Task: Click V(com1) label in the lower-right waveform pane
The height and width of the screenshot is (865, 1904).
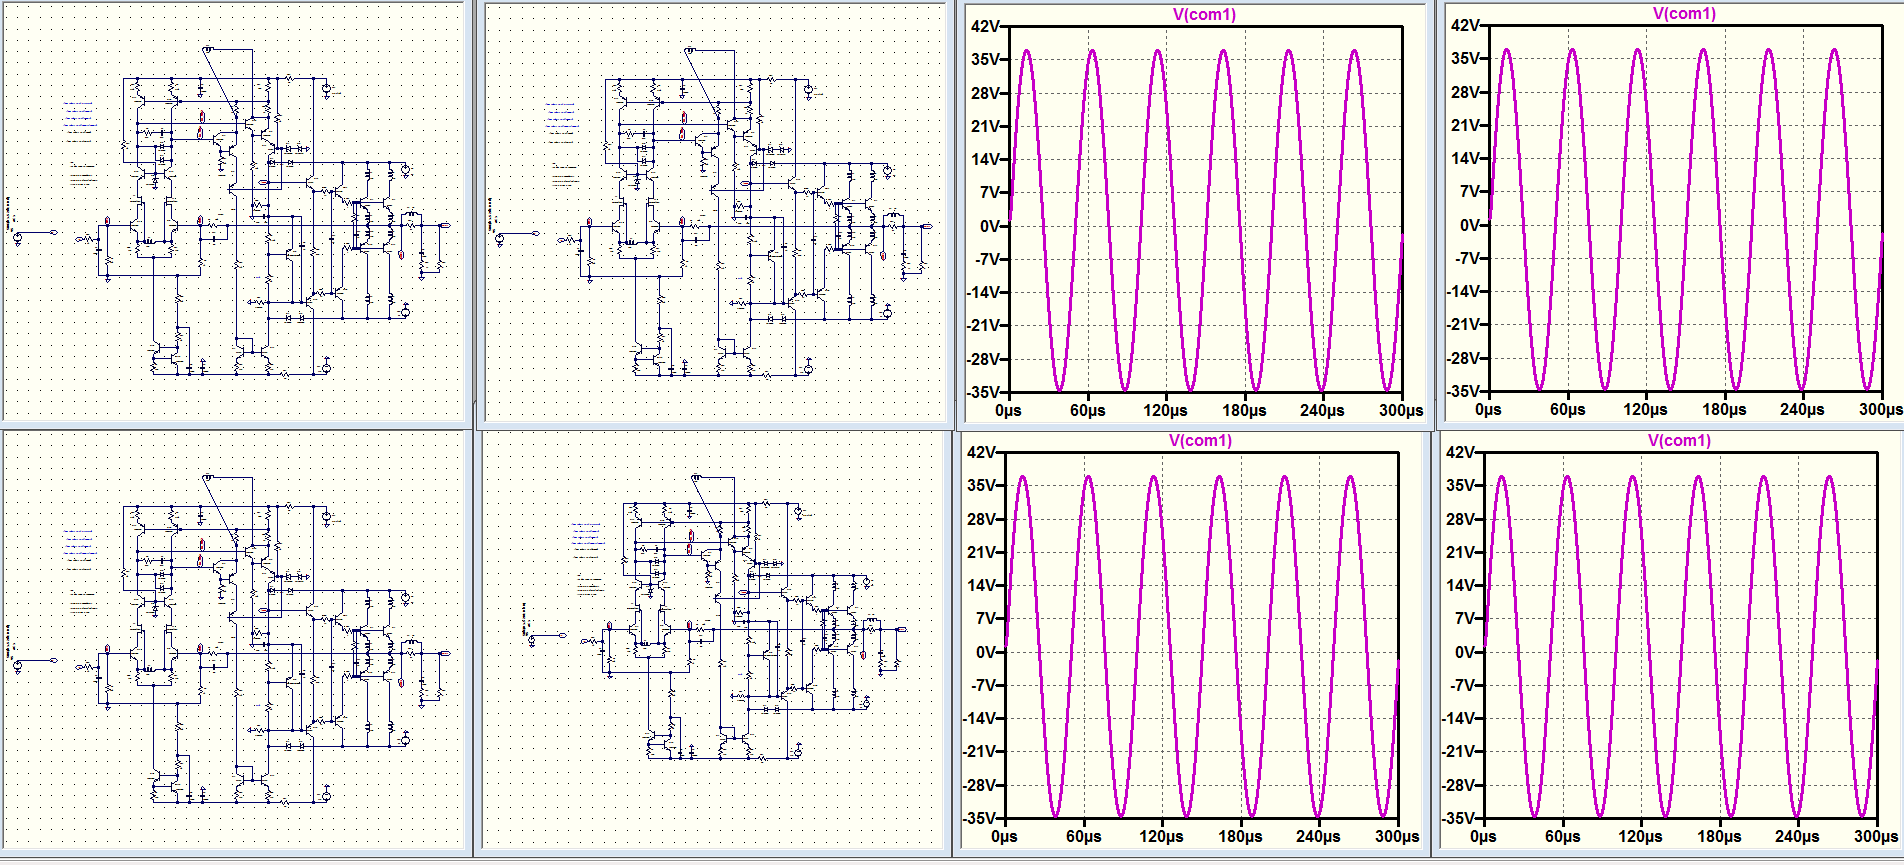Action: point(1679,440)
